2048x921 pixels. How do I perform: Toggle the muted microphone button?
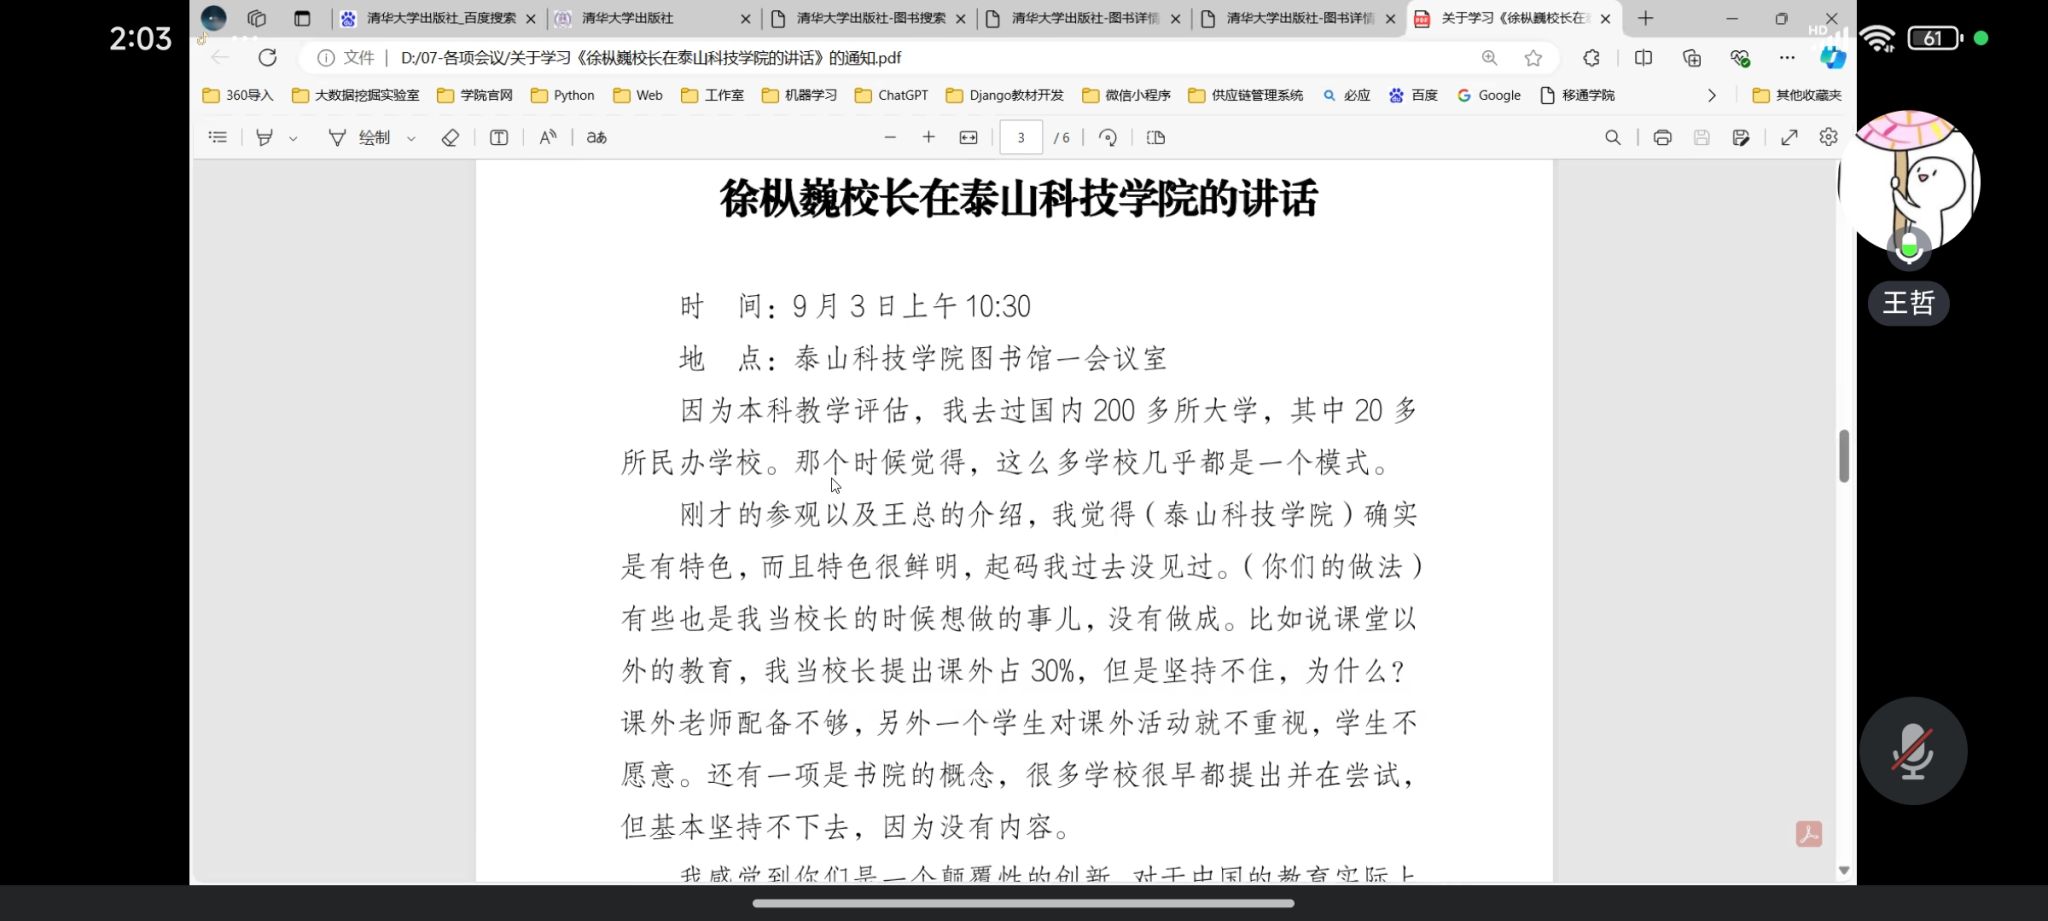[1912, 751]
